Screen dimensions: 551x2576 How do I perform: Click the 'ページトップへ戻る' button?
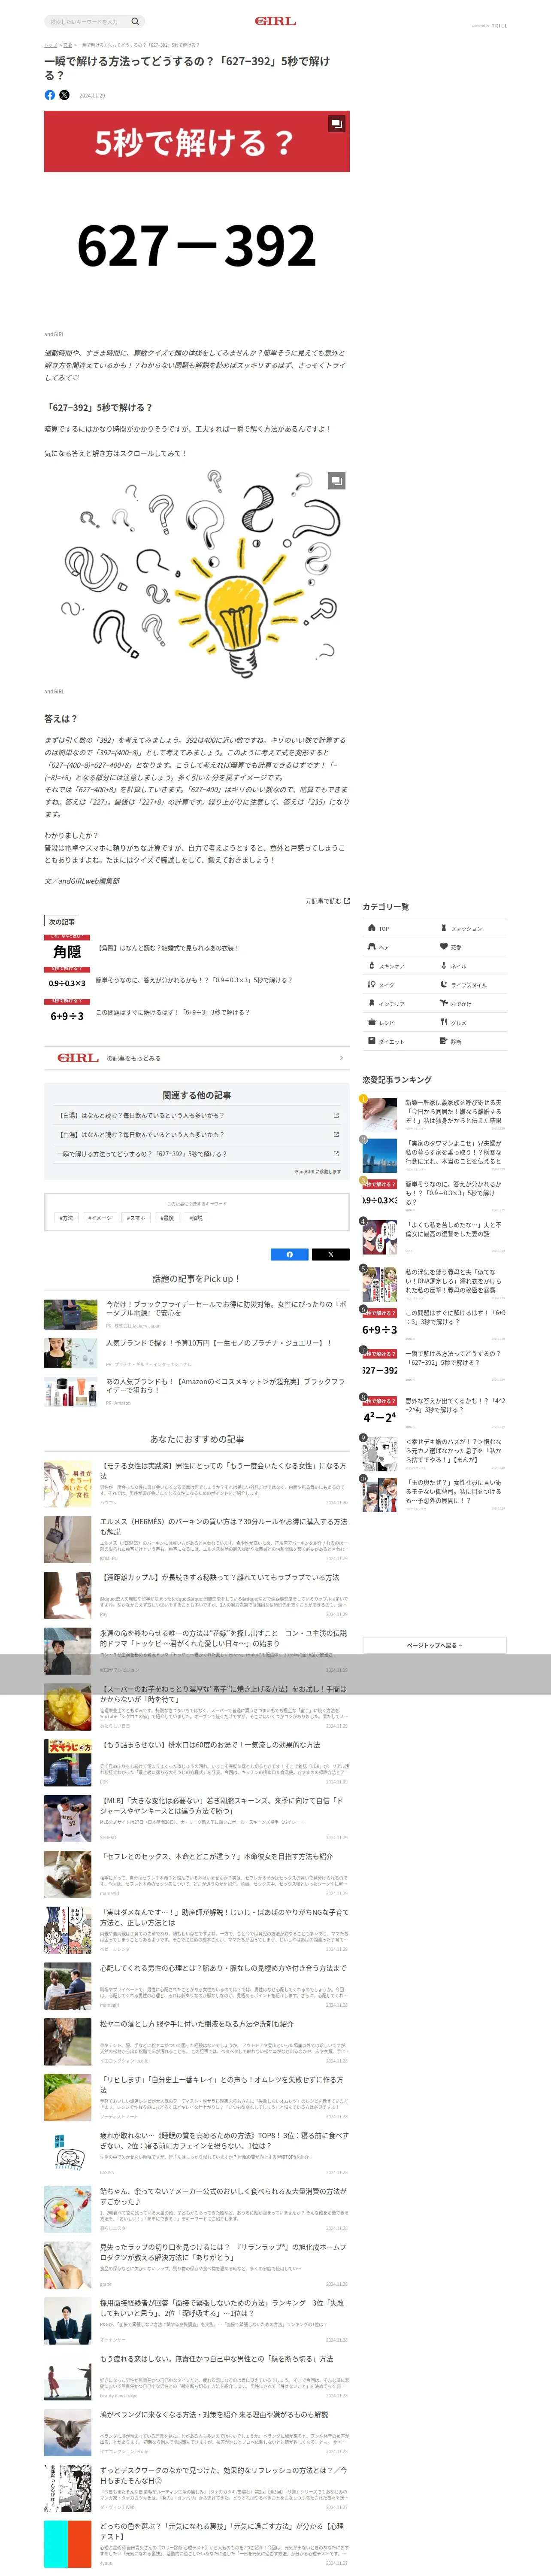click(434, 1645)
